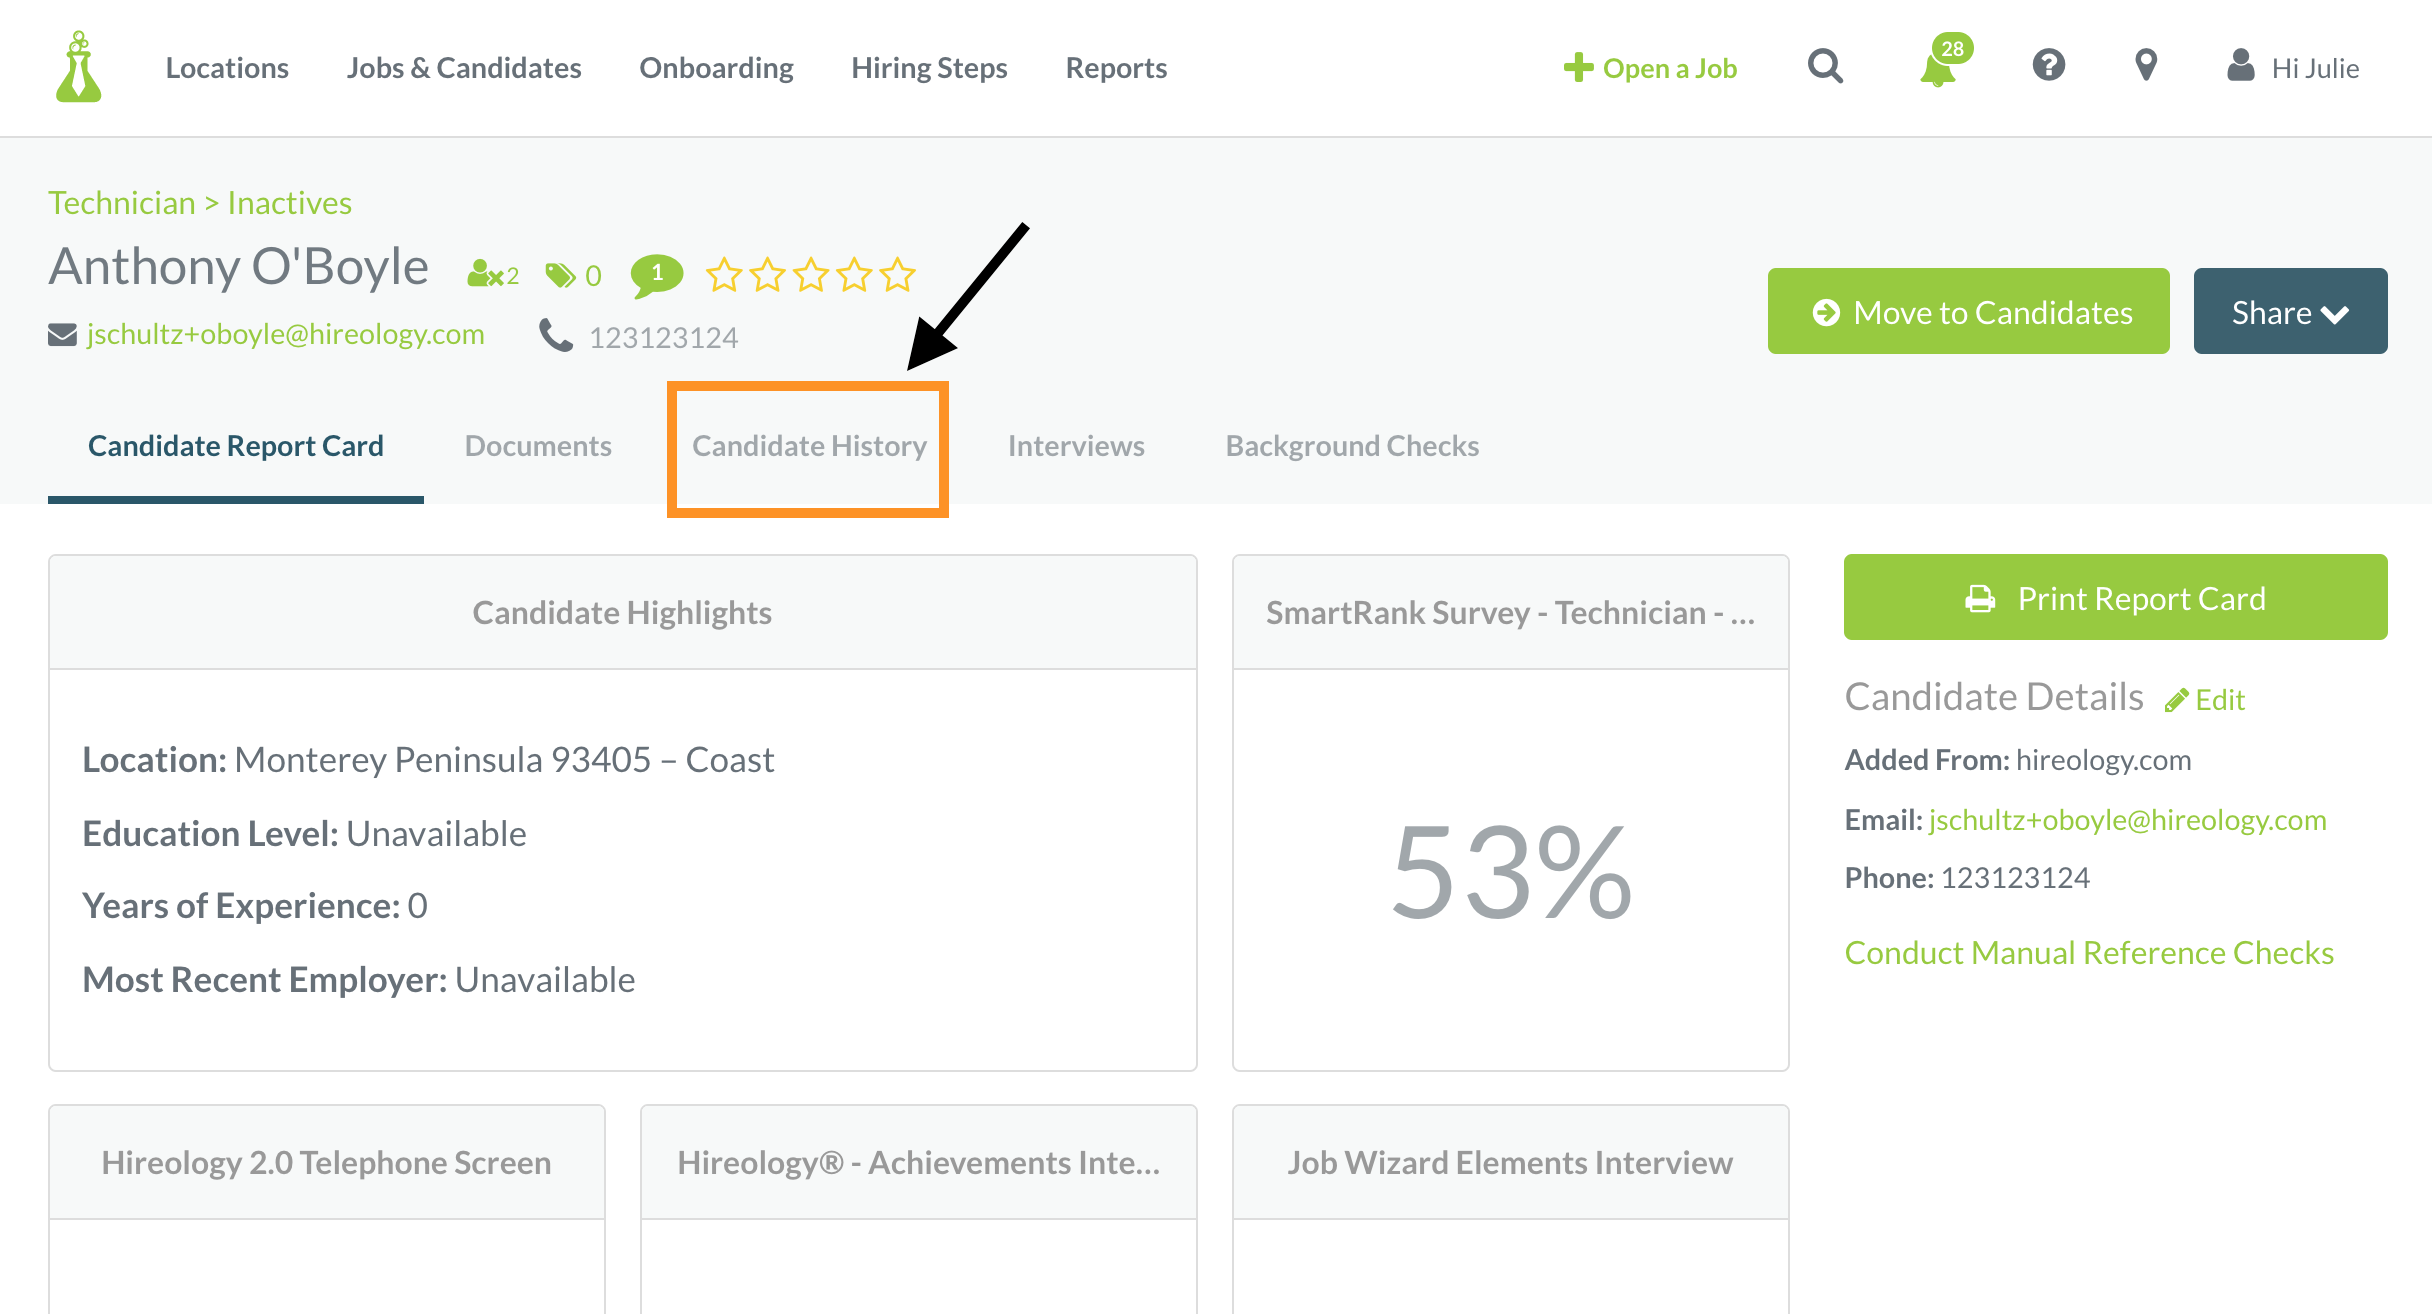Open the Hireology Achievements Interview card

pyautogui.click(x=918, y=1162)
